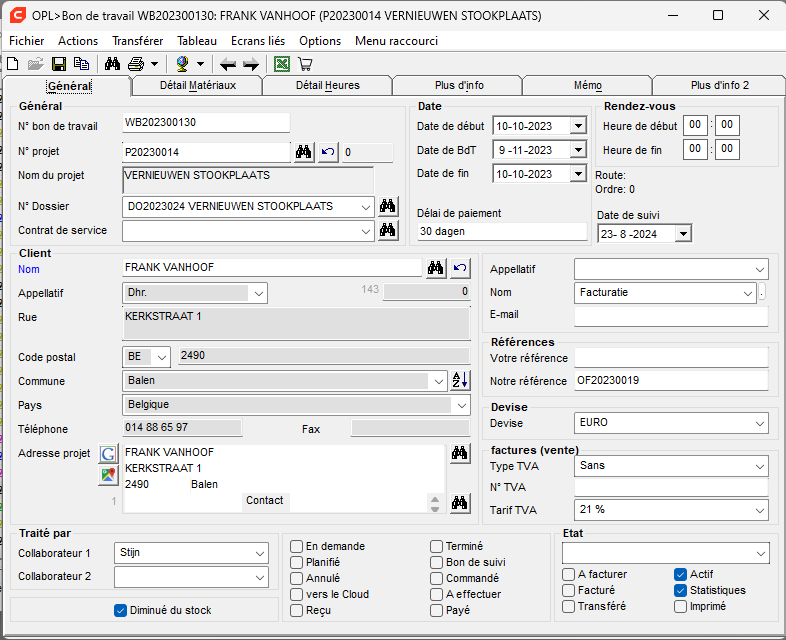
Task: Click Contact button in project address
Action: click(264, 501)
